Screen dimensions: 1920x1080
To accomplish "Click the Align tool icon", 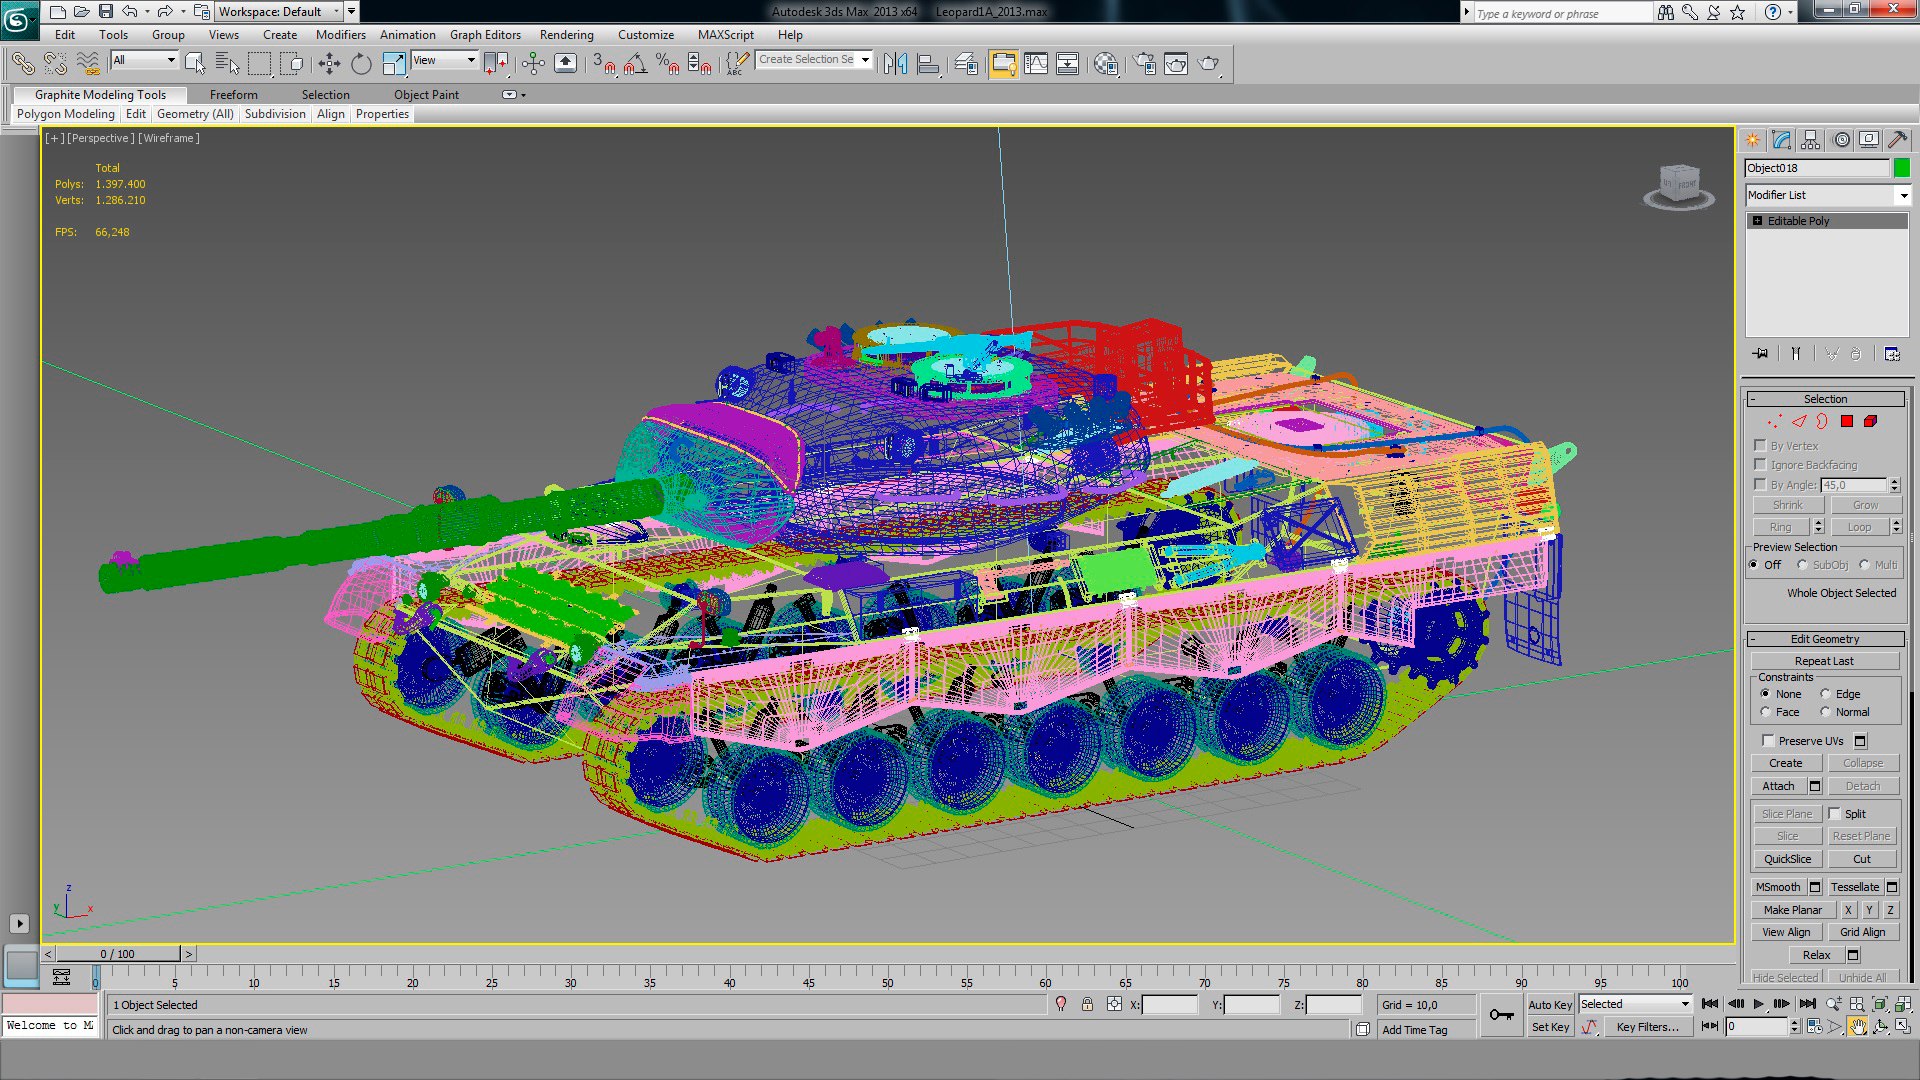I will (928, 64).
